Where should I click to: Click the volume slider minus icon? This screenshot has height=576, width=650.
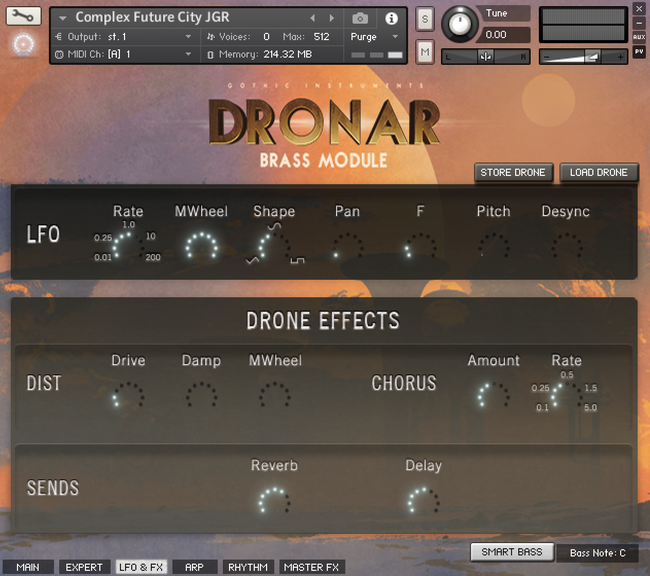point(546,57)
